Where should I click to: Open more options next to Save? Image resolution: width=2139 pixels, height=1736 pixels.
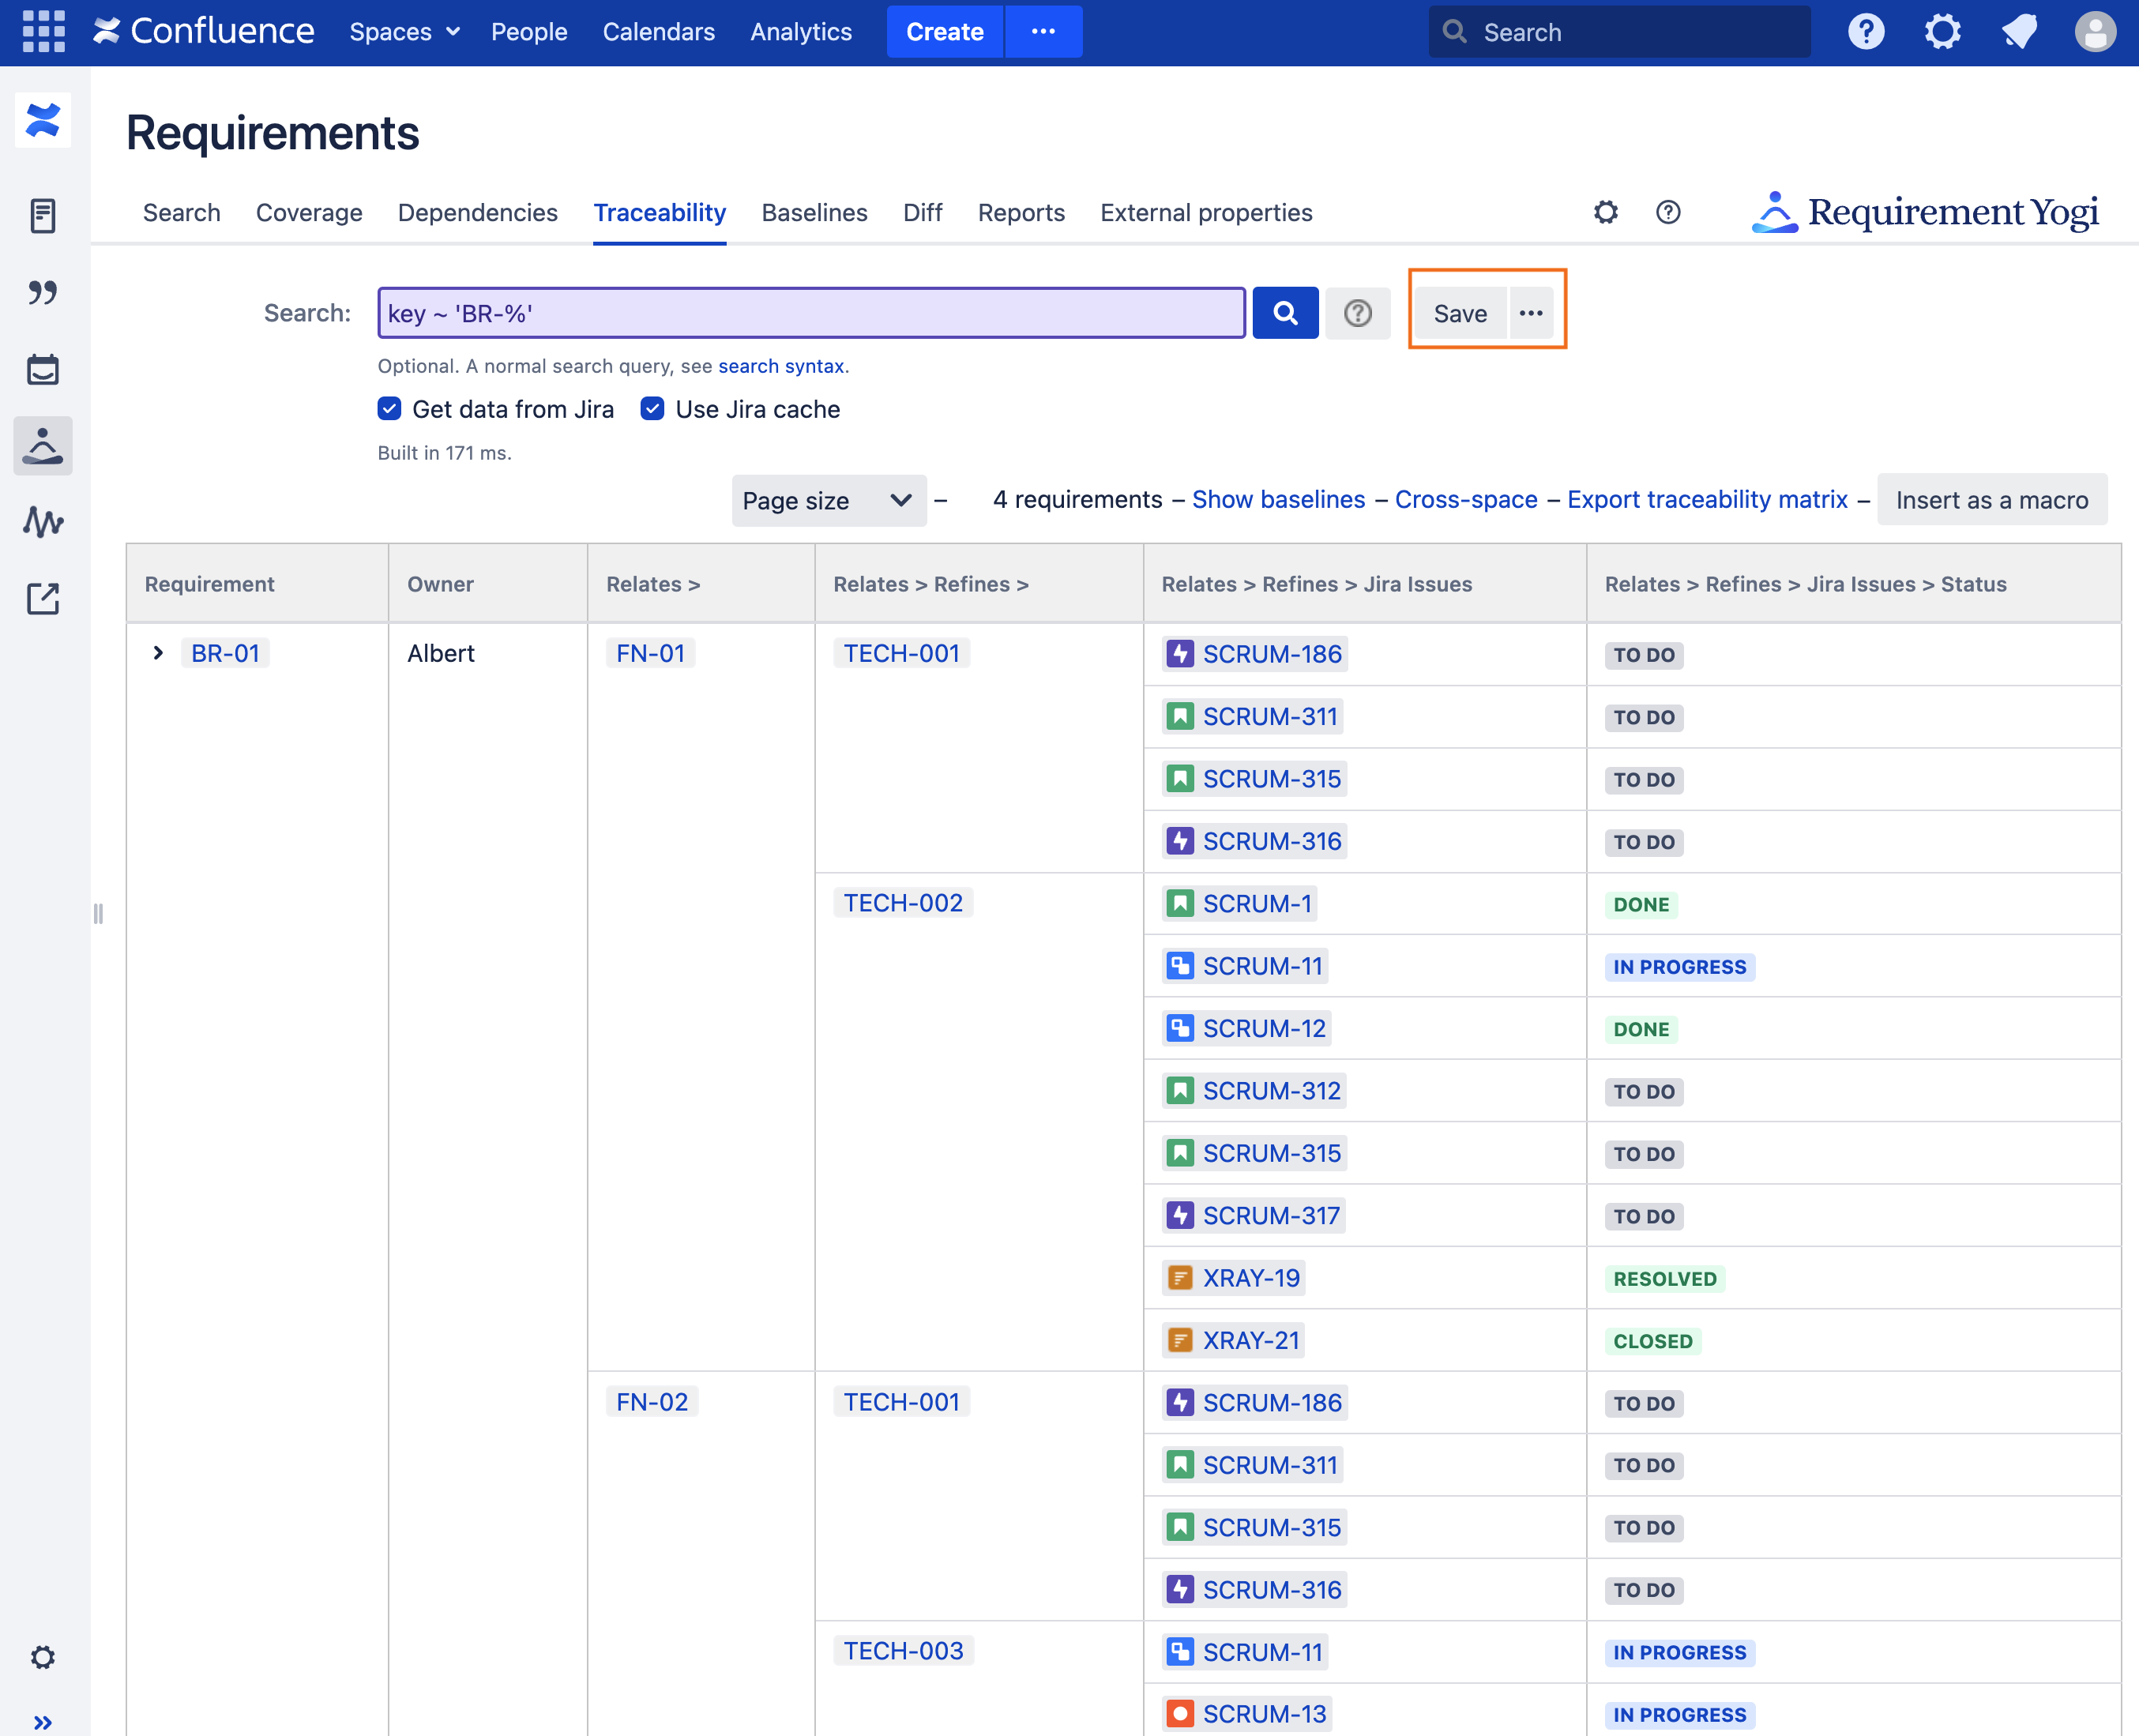click(x=1530, y=314)
